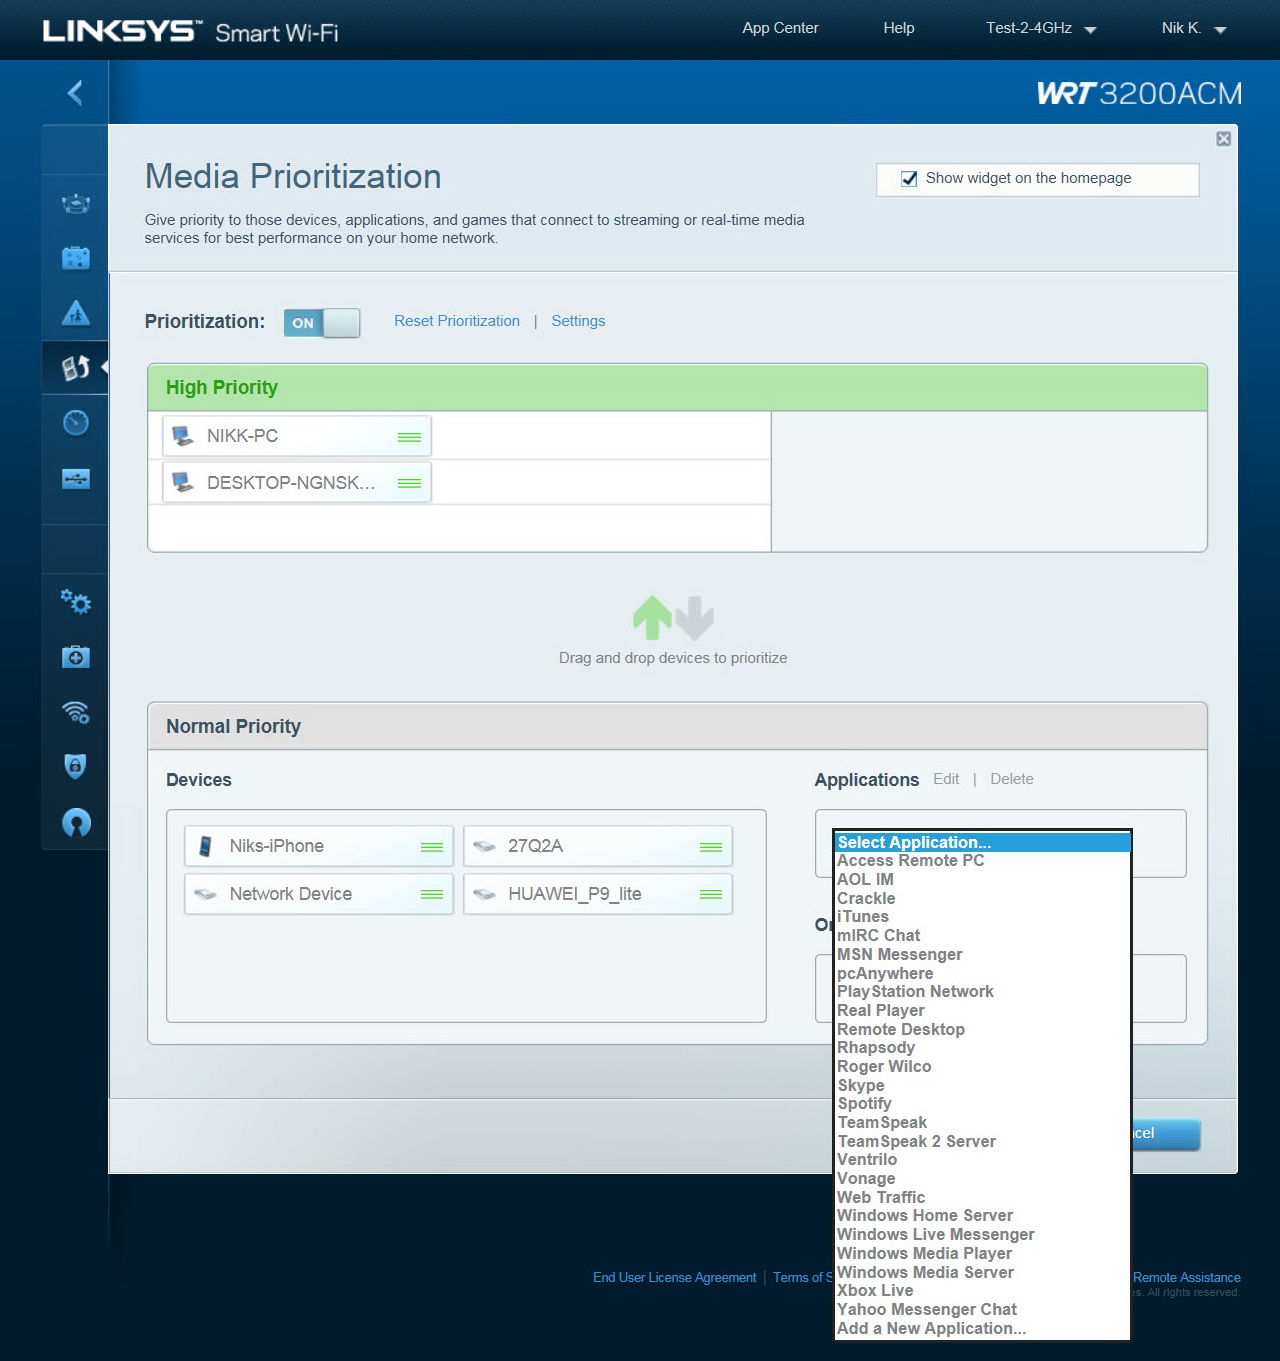Click the DESKTOP-NGNSK computer icon

click(x=183, y=482)
